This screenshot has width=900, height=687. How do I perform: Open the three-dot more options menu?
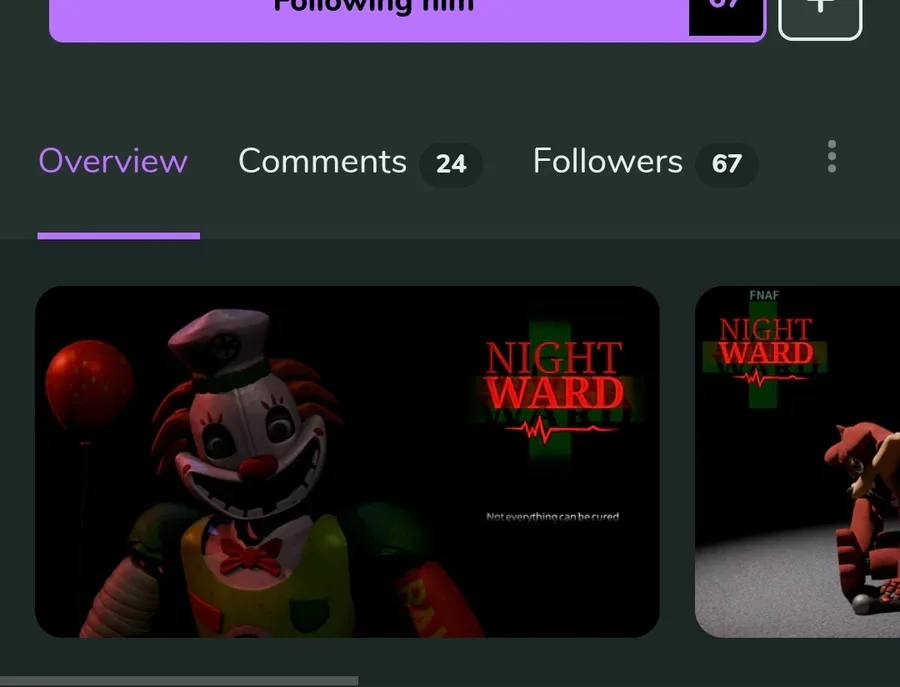[832, 156]
